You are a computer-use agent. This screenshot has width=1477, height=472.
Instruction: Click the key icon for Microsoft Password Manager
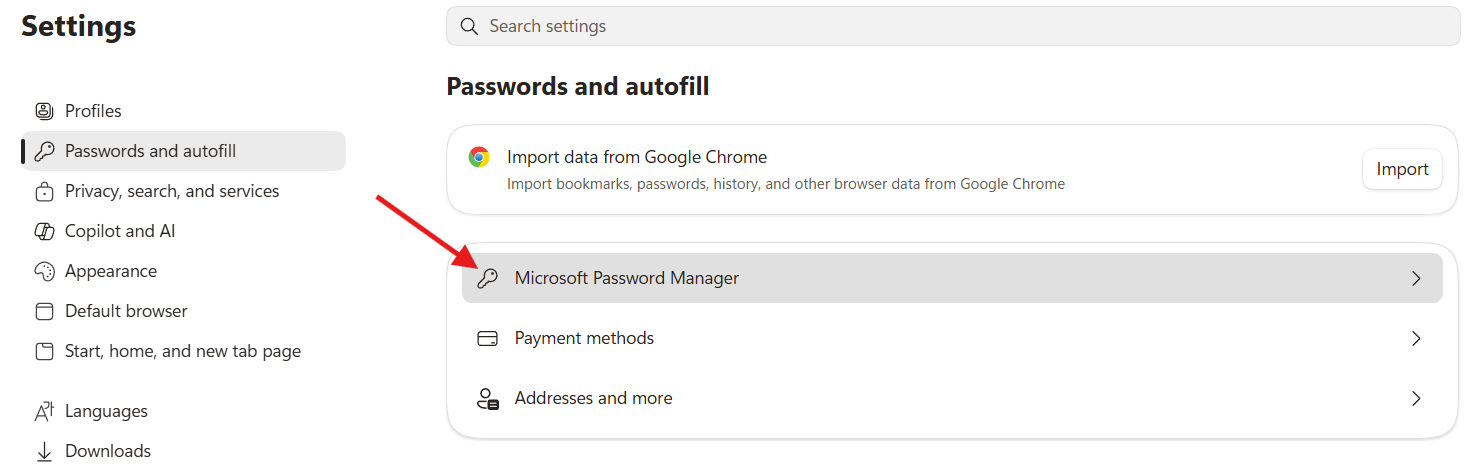pyautogui.click(x=488, y=278)
